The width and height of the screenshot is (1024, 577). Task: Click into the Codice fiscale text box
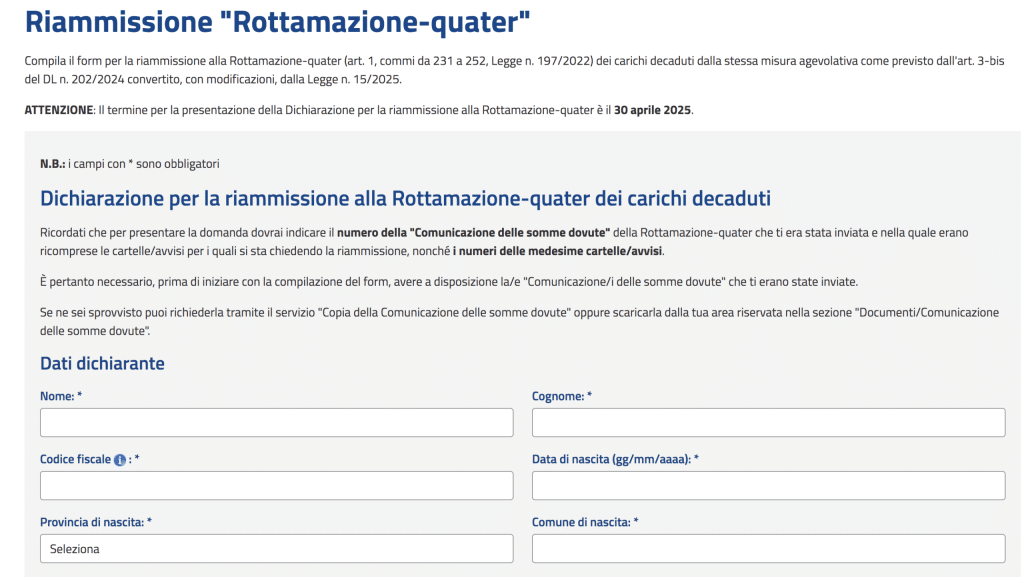(x=276, y=486)
